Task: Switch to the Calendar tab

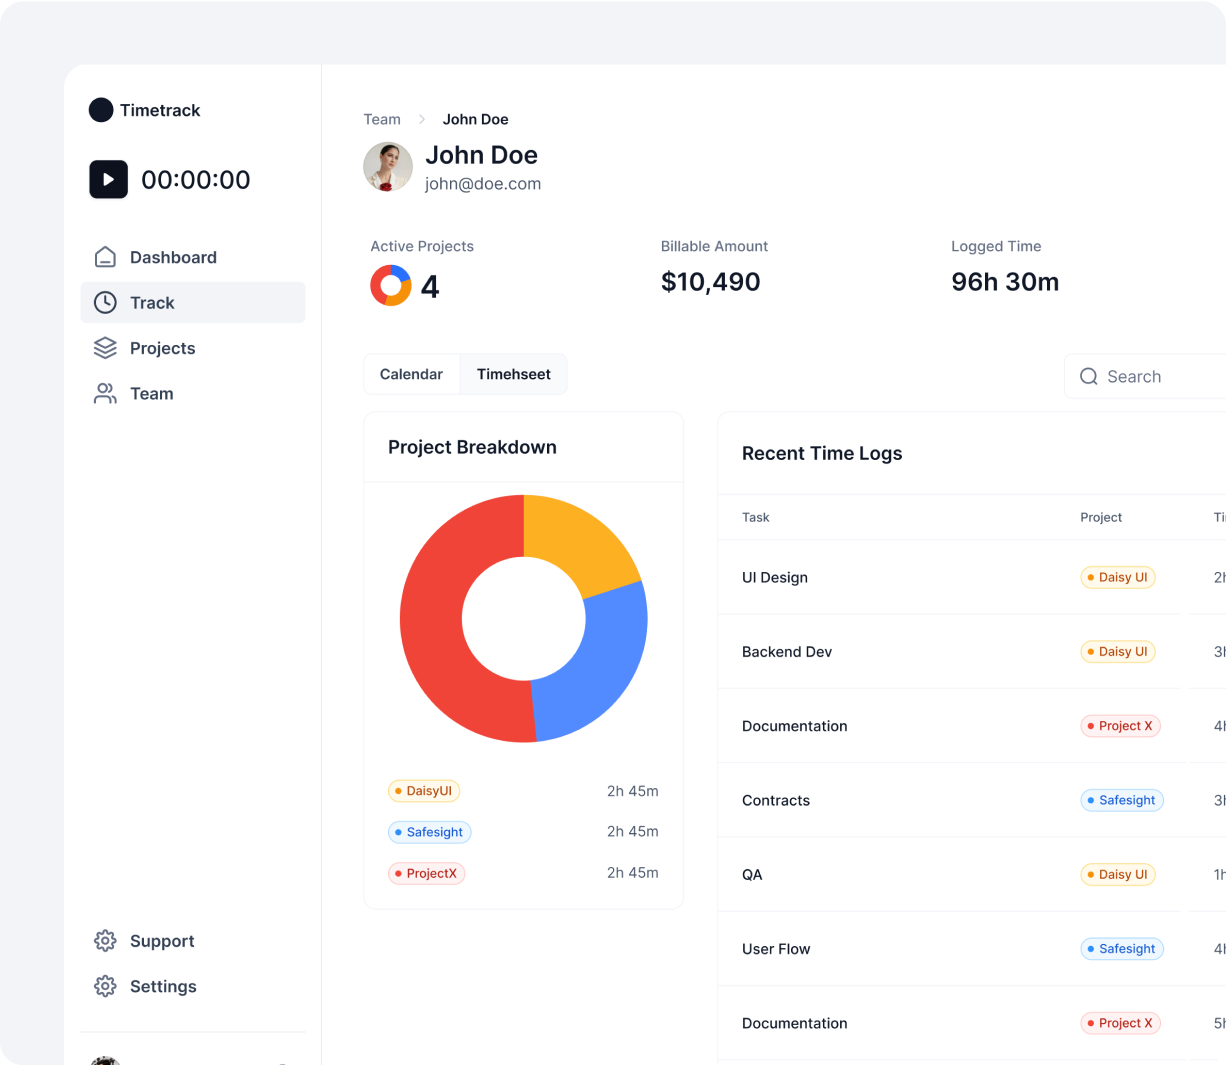Action: (411, 374)
